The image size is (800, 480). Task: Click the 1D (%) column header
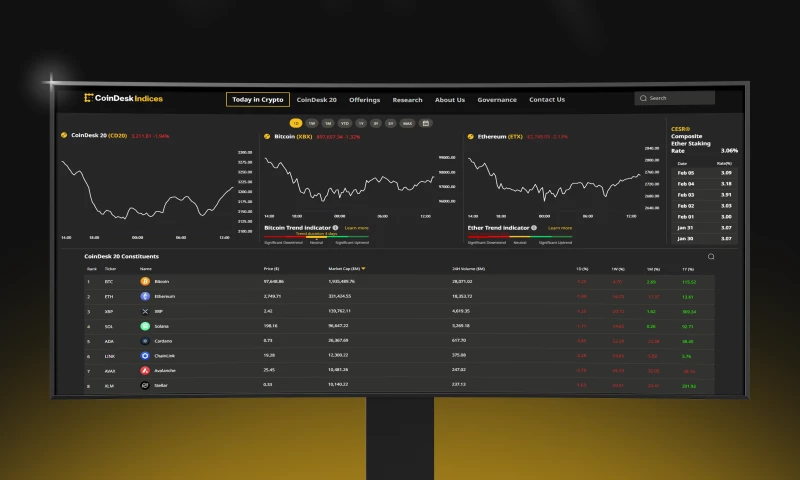point(582,269)
